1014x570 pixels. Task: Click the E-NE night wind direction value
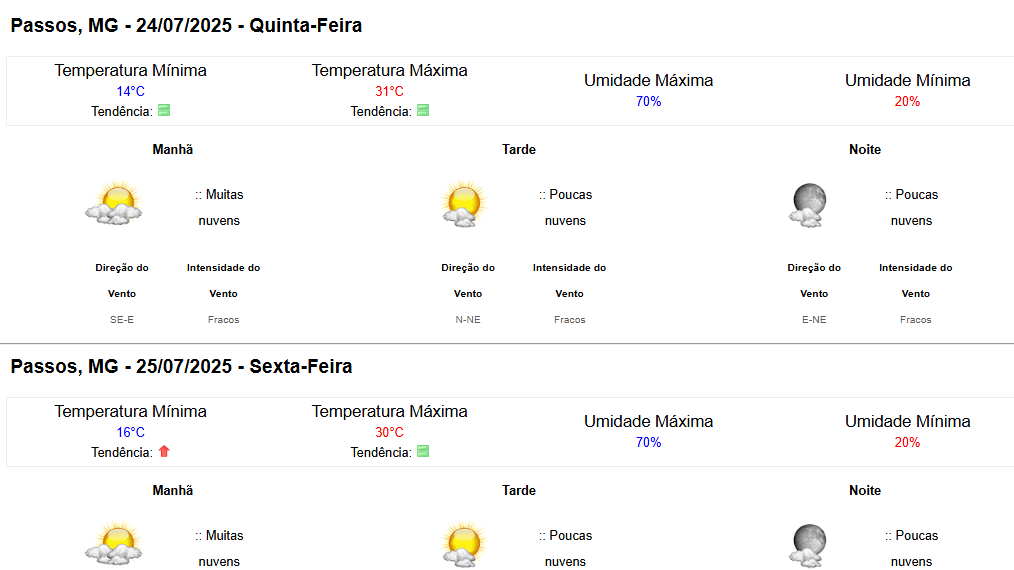click(x=814, y=320)
